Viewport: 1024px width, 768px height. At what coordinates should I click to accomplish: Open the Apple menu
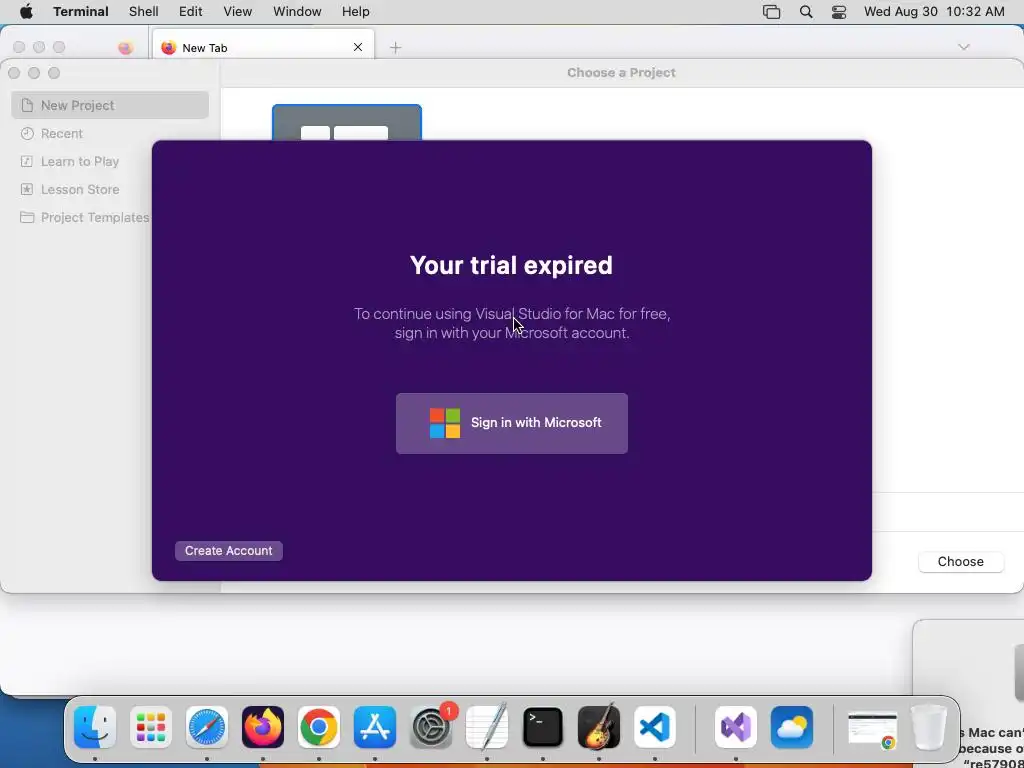click(x=25, y=12)
